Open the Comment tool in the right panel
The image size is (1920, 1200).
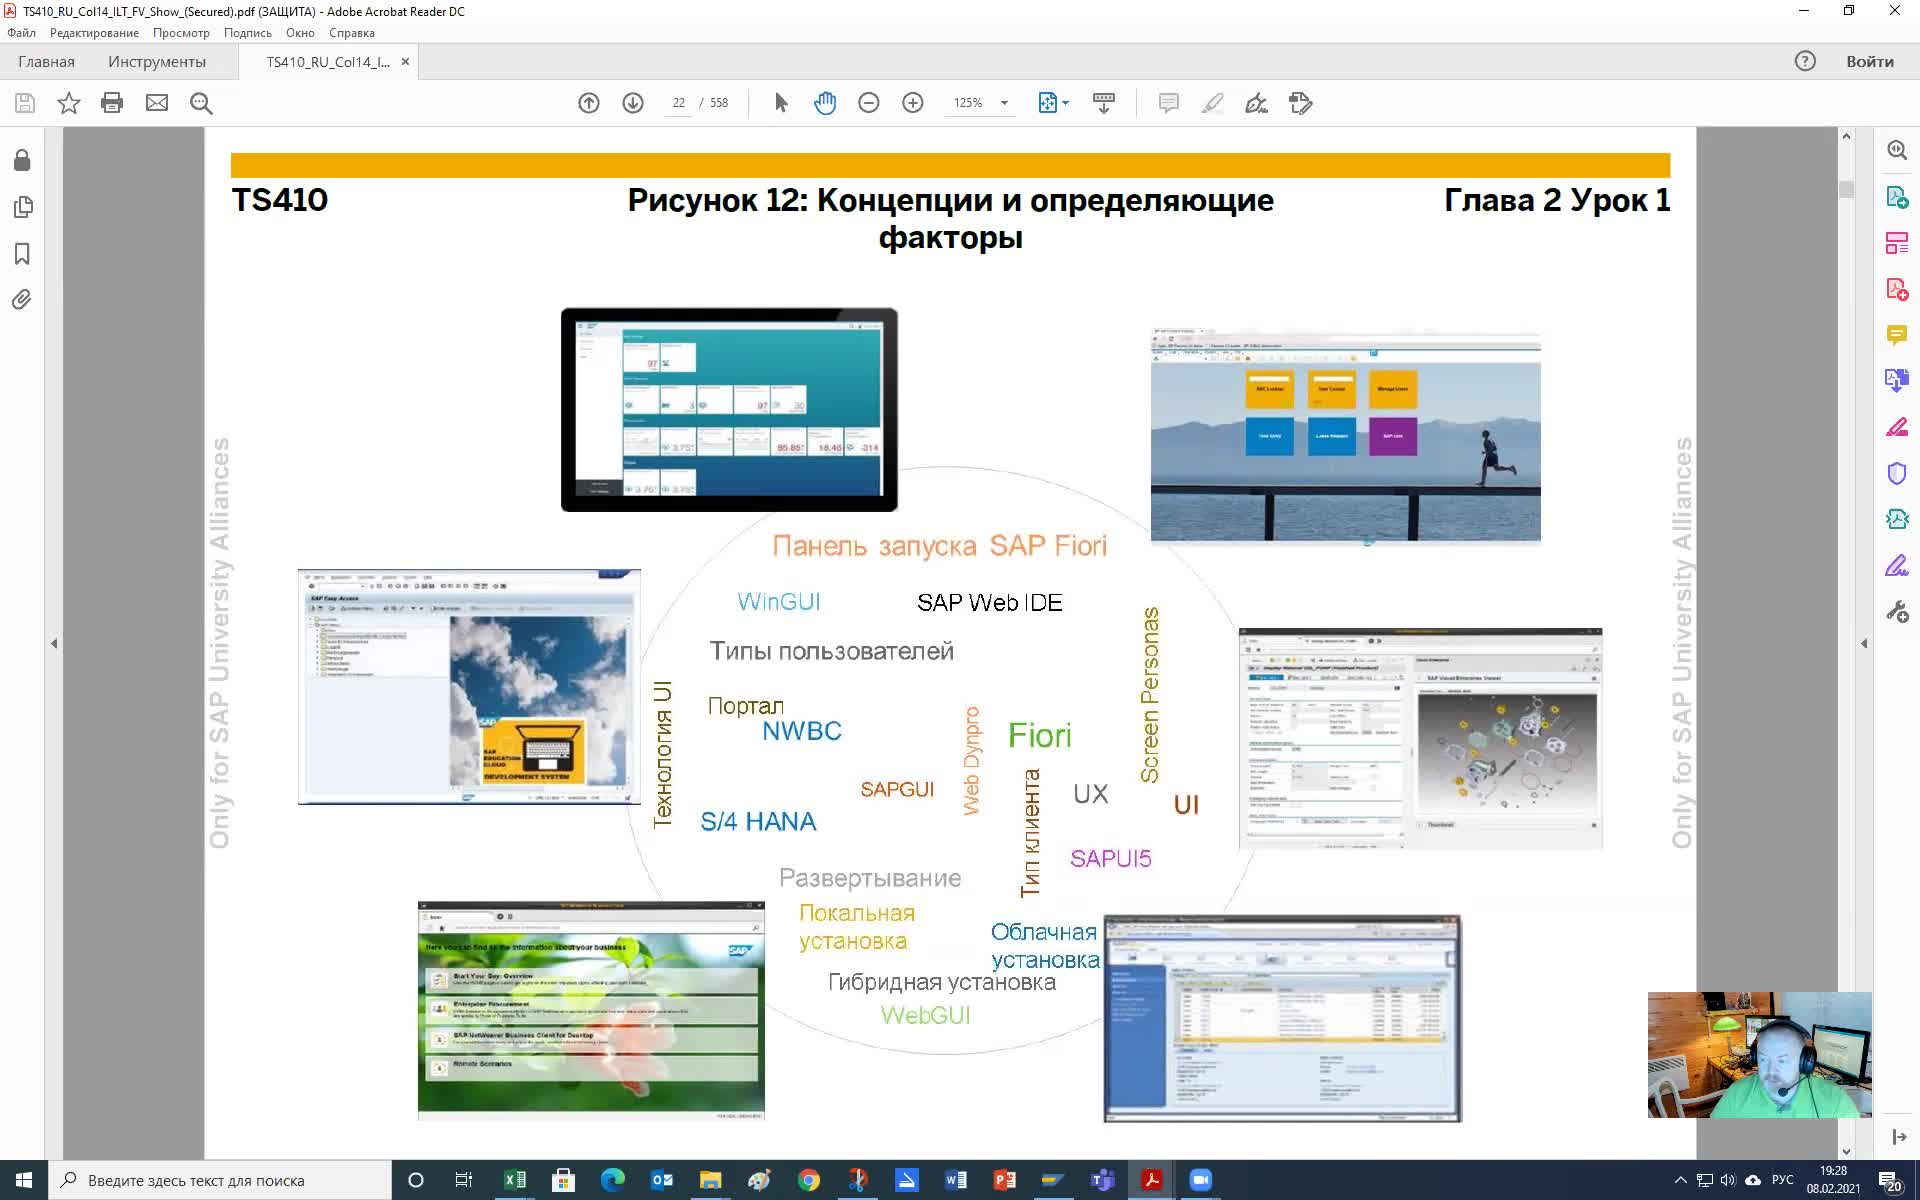pos(1897,335)
